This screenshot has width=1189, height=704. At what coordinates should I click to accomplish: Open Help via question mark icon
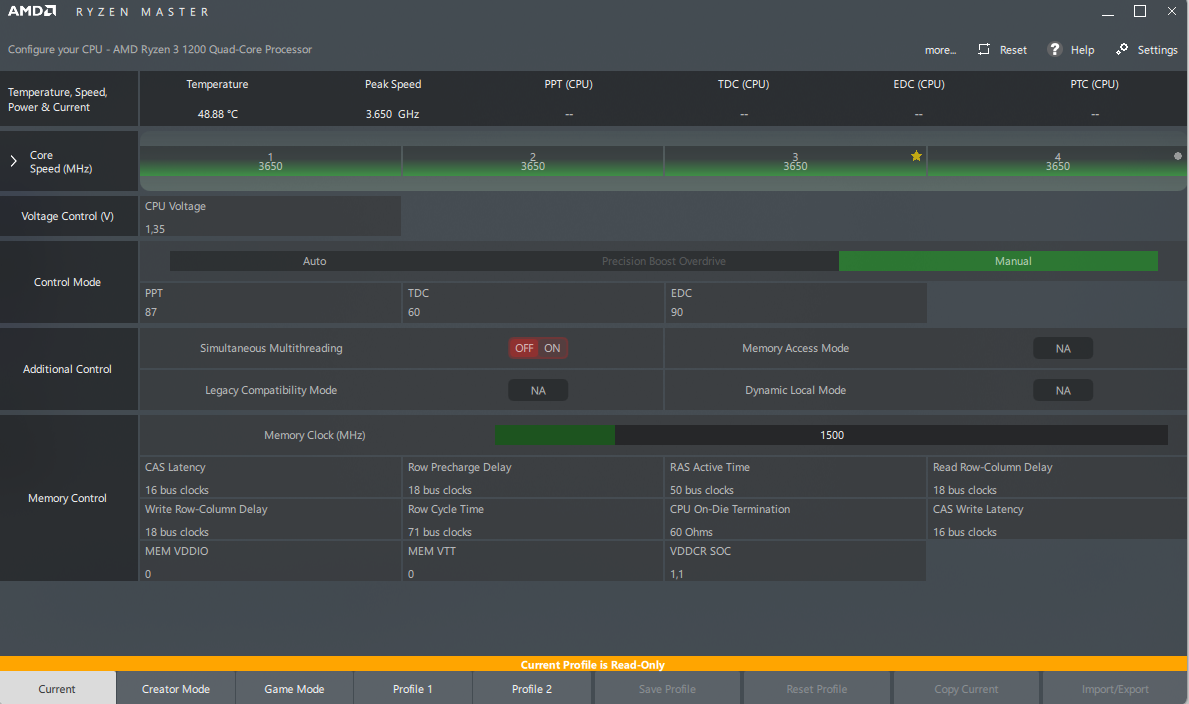pyautogui.click(x=1055, y=49)
